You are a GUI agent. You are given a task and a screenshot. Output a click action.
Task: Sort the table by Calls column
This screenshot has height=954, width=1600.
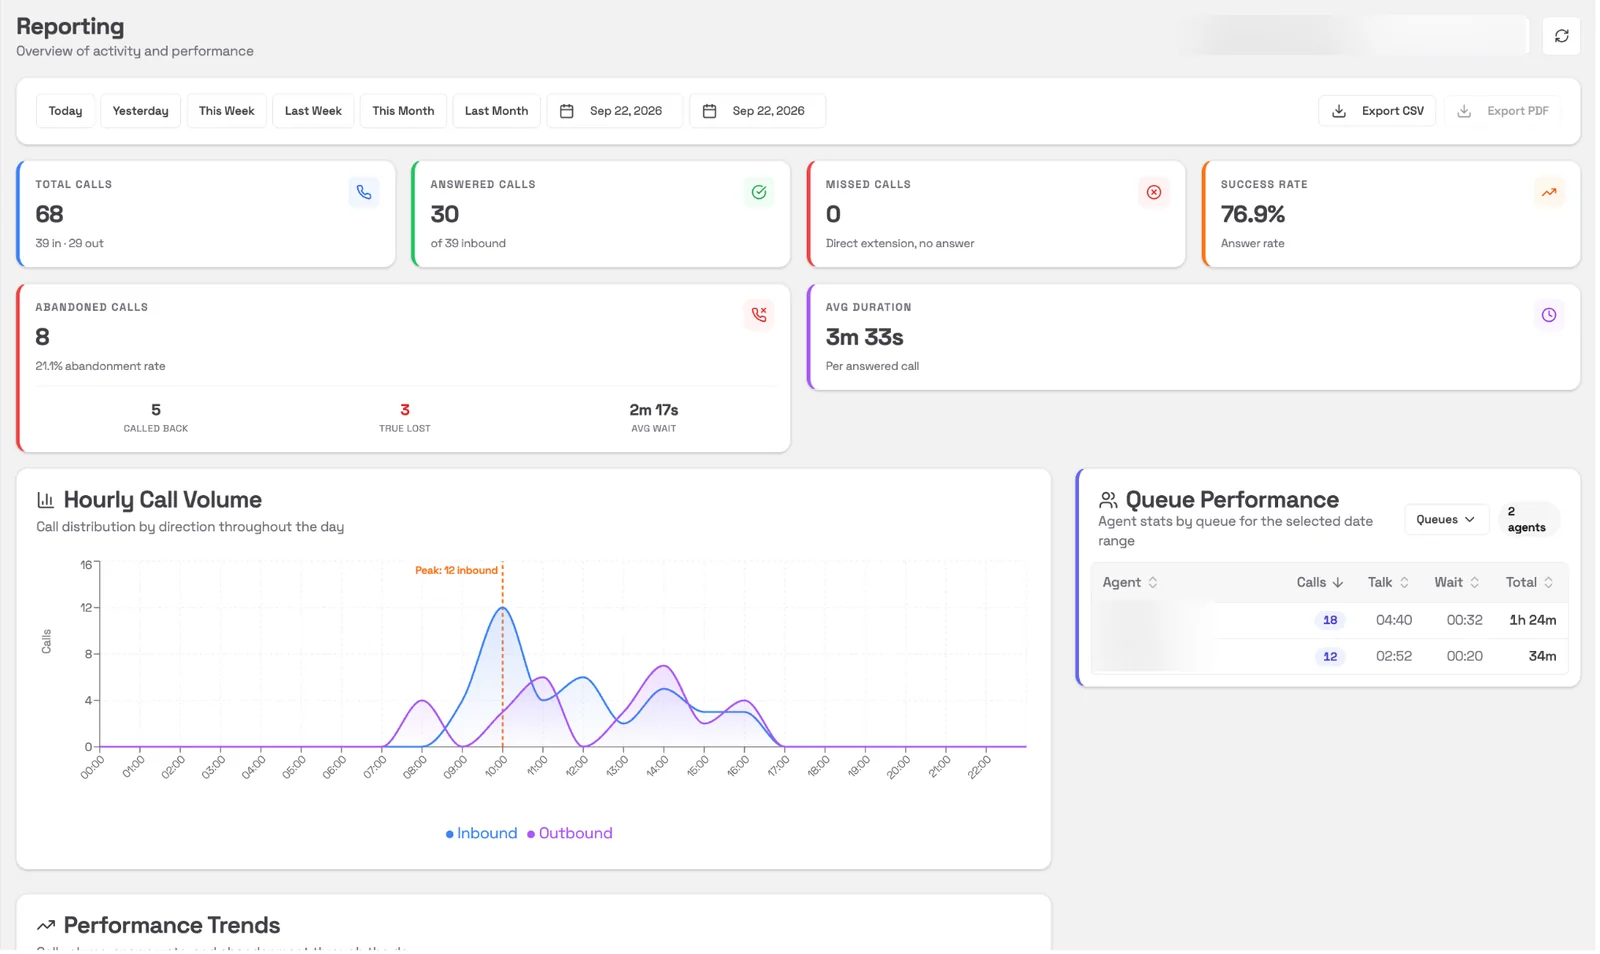1320,583
